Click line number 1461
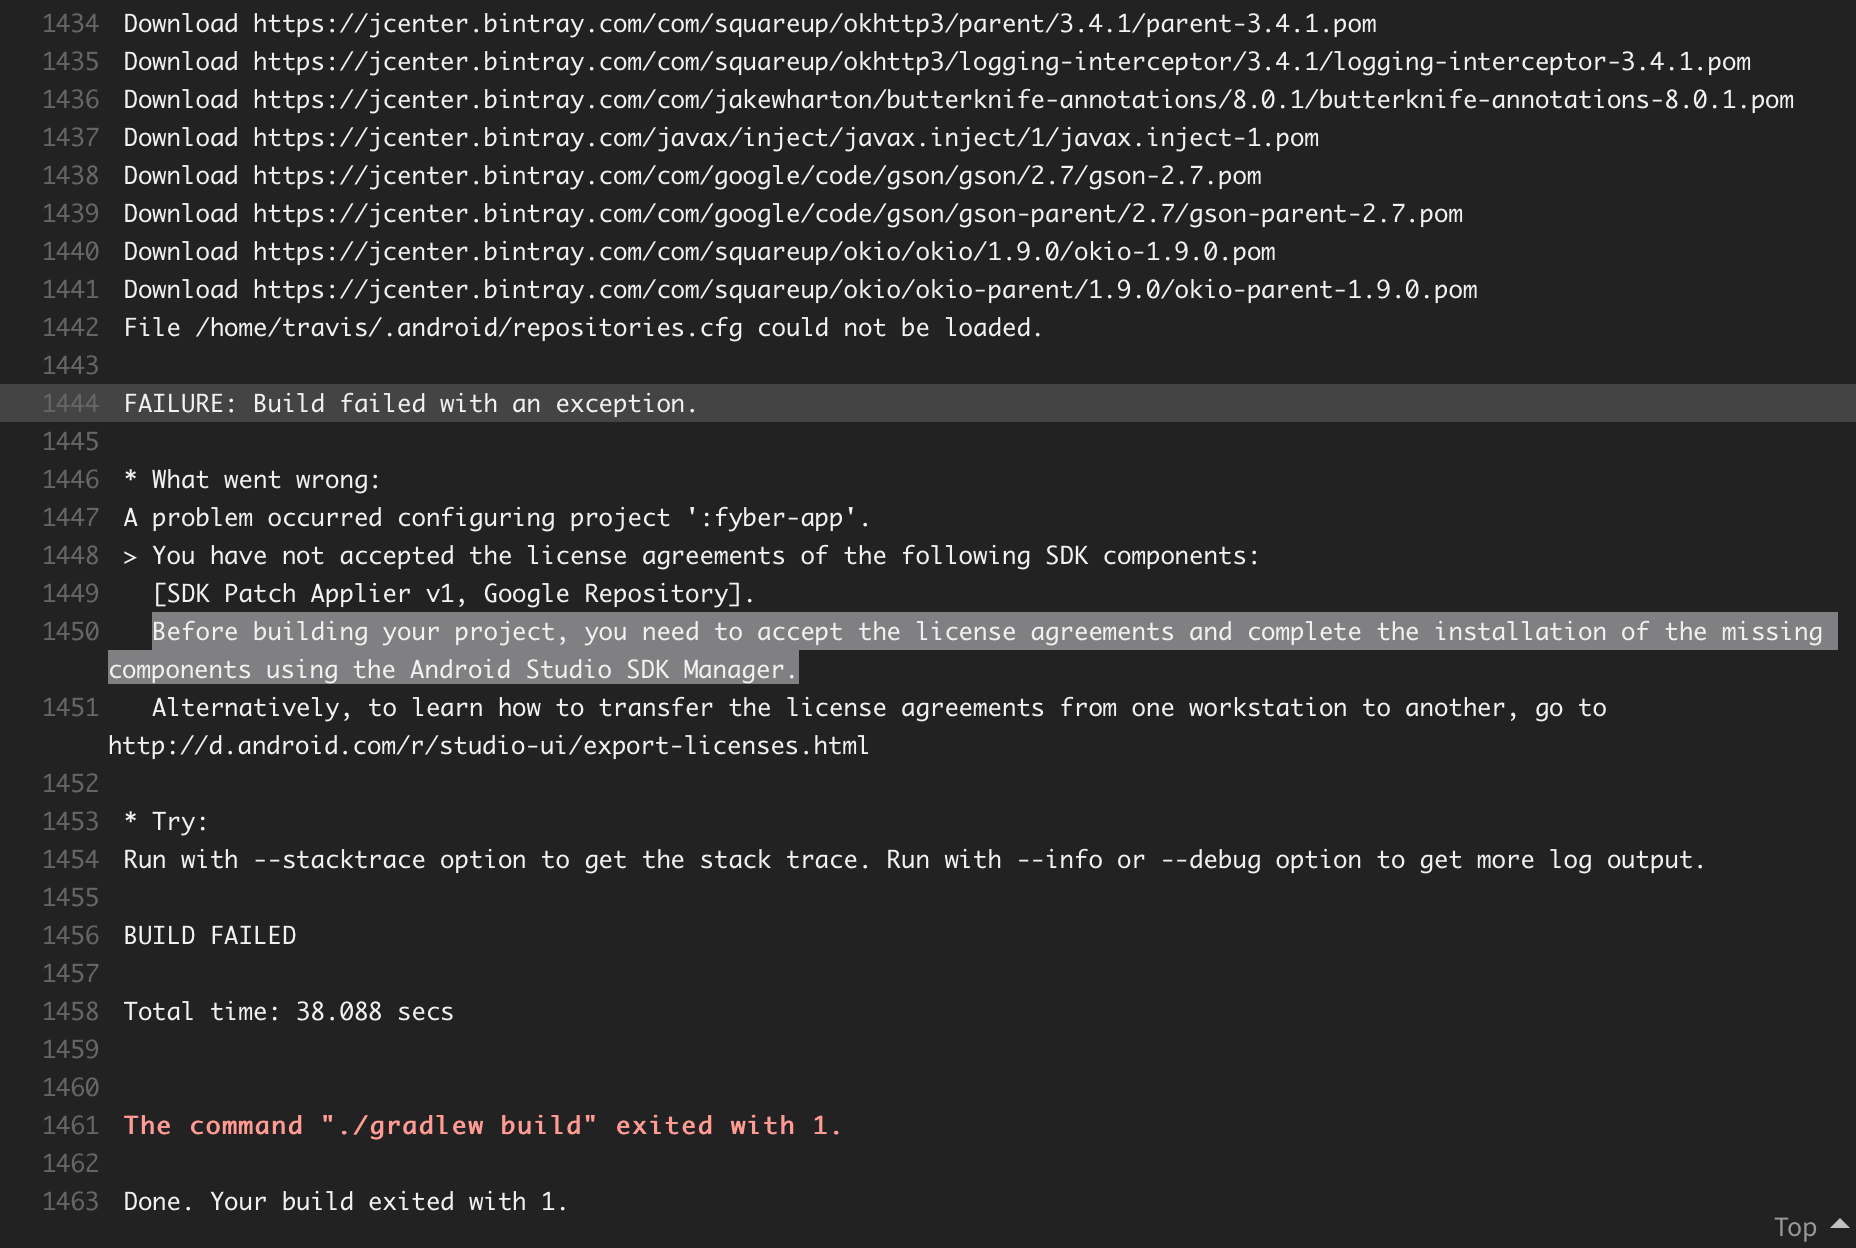 pyautogui.click(x=70, y=1125)
